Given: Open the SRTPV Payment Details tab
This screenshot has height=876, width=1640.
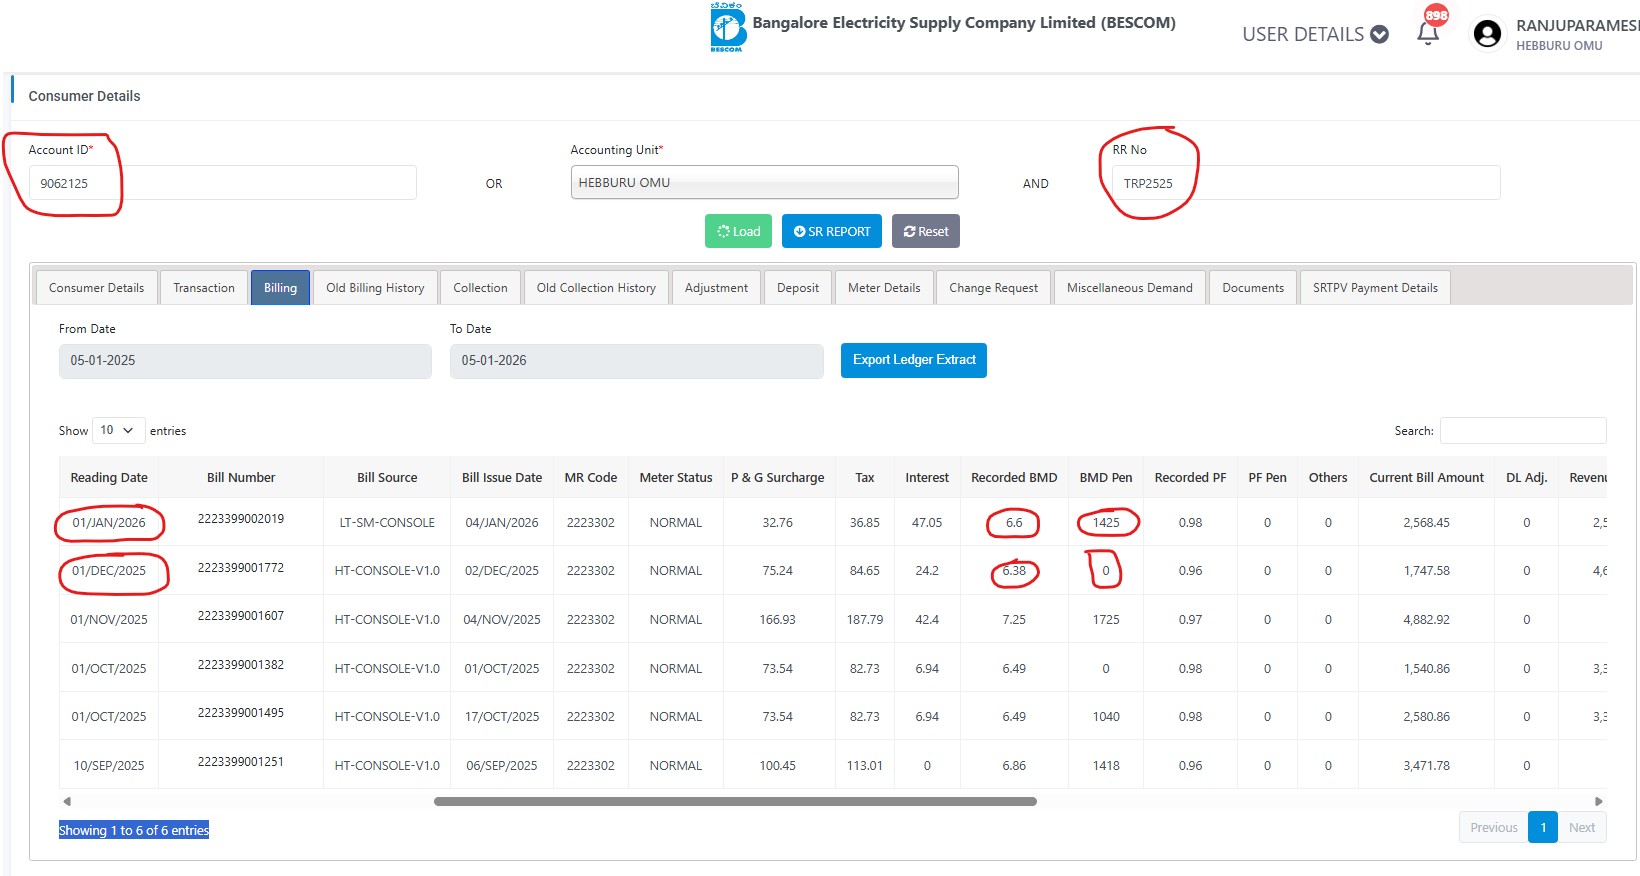Looking at the screenshot, I should pyautogui.click(x=1375, y=288).
